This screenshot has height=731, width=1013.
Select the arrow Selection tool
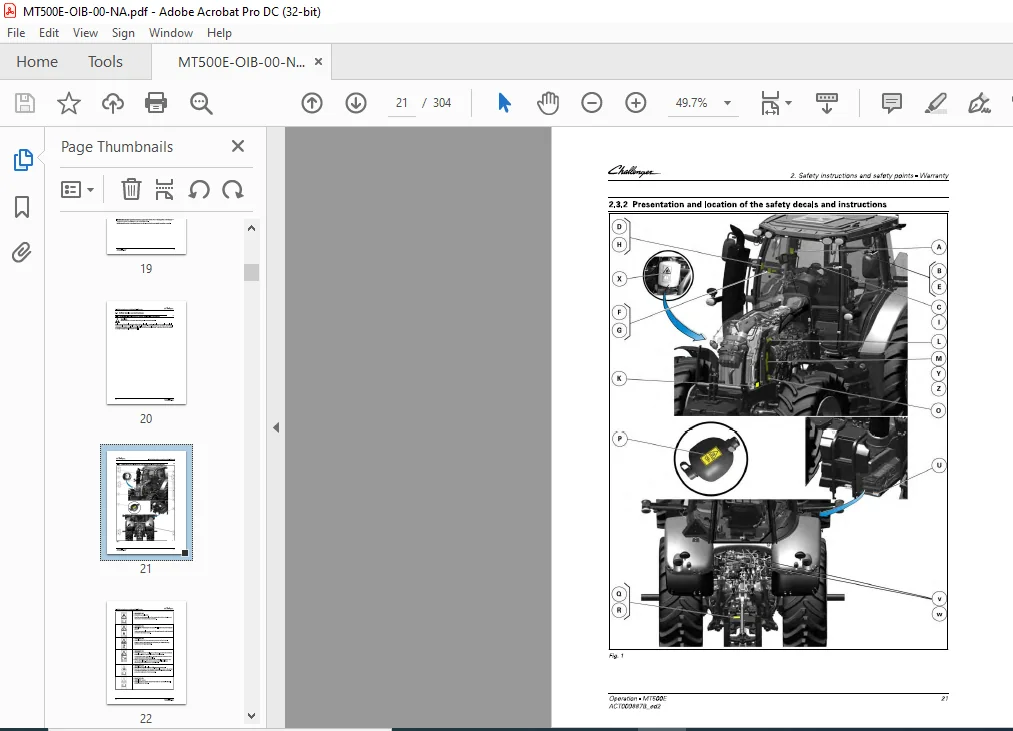[x=505, y=103]
